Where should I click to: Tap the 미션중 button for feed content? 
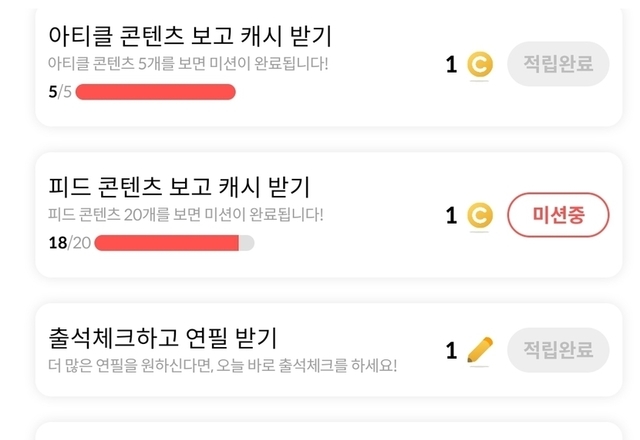[x=558, y=215]
